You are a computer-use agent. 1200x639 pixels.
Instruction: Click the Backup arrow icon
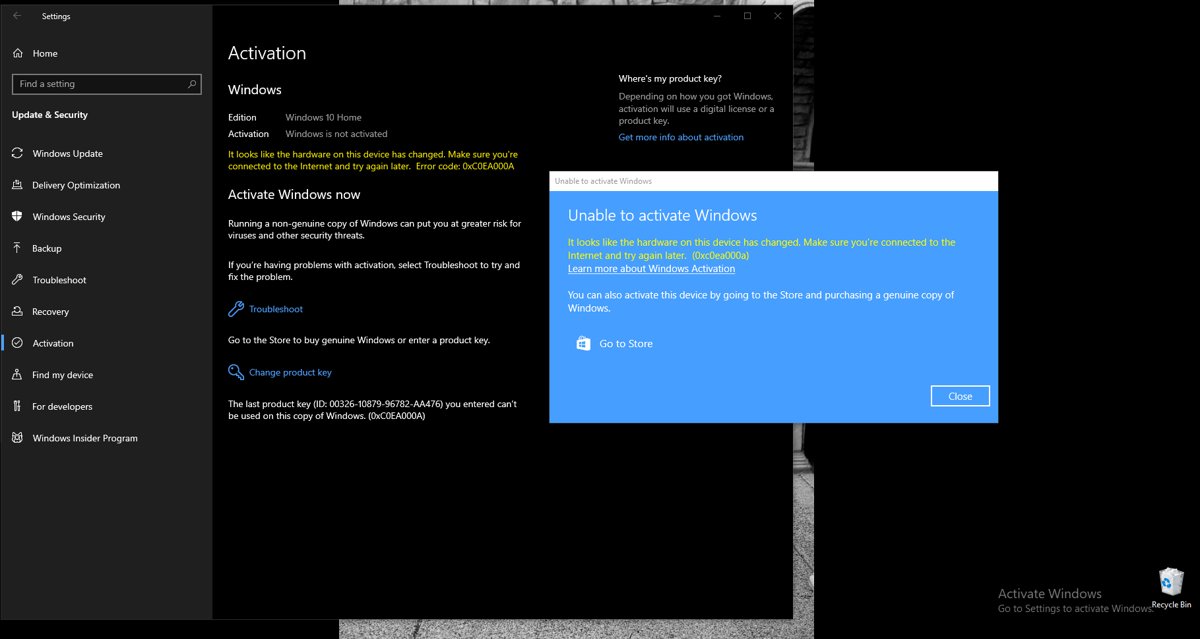point(17,248)
